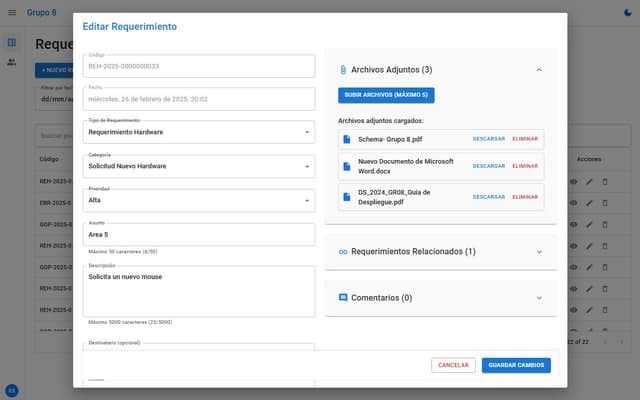The image size is (640, 400).
Task: Click the chat bubble icon beside Comentarios
Action: point(343,298)
